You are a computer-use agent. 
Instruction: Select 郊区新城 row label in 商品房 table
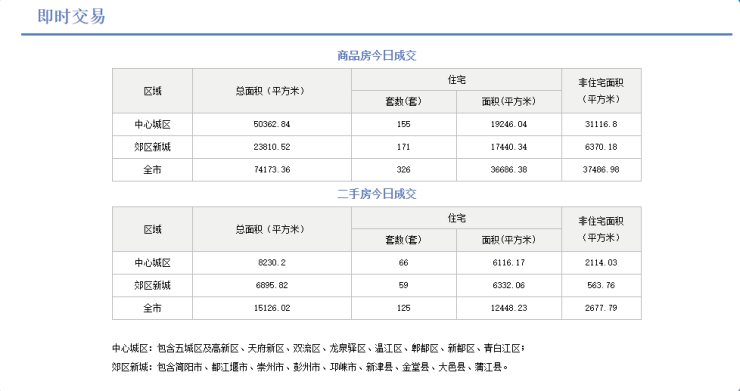coord(152,147)
